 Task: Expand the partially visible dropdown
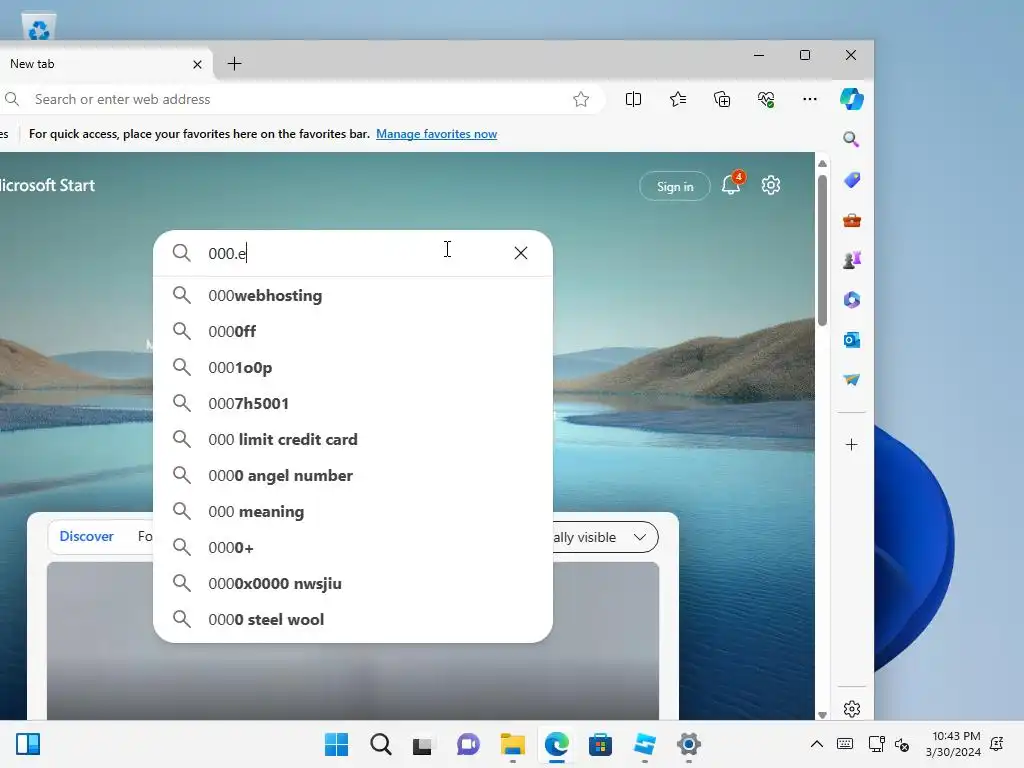[x=605, y=537]
